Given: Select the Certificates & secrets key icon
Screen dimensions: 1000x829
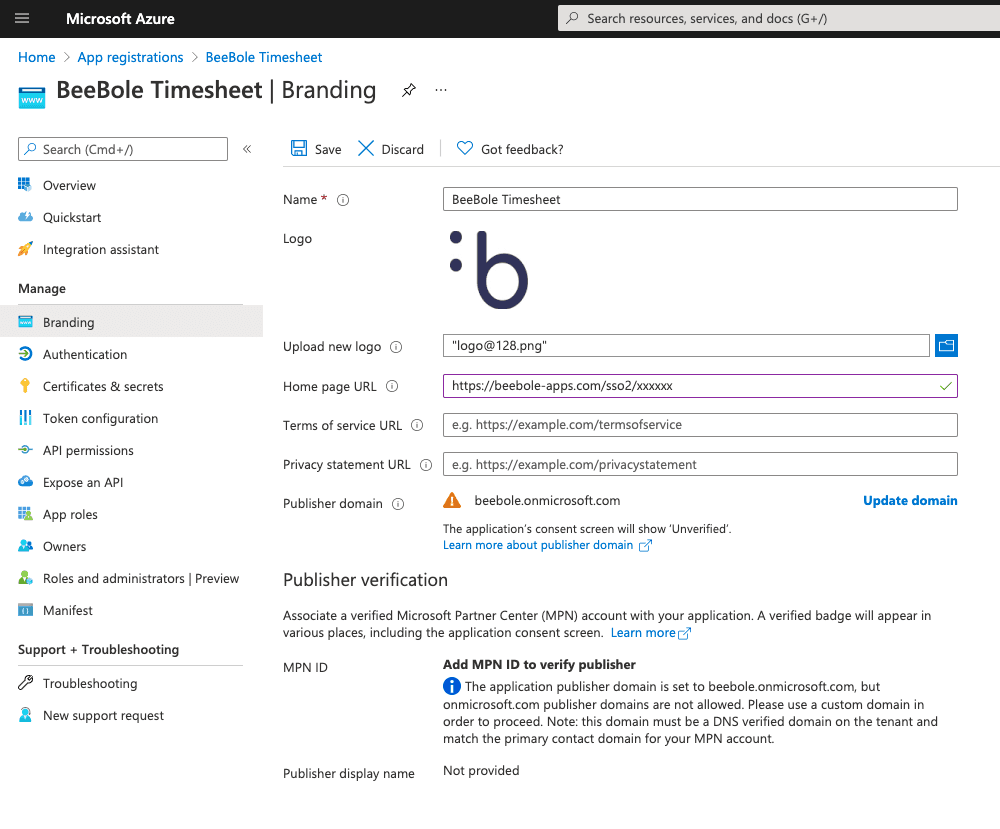Looking at the screenshot, I should coord(25,386).
